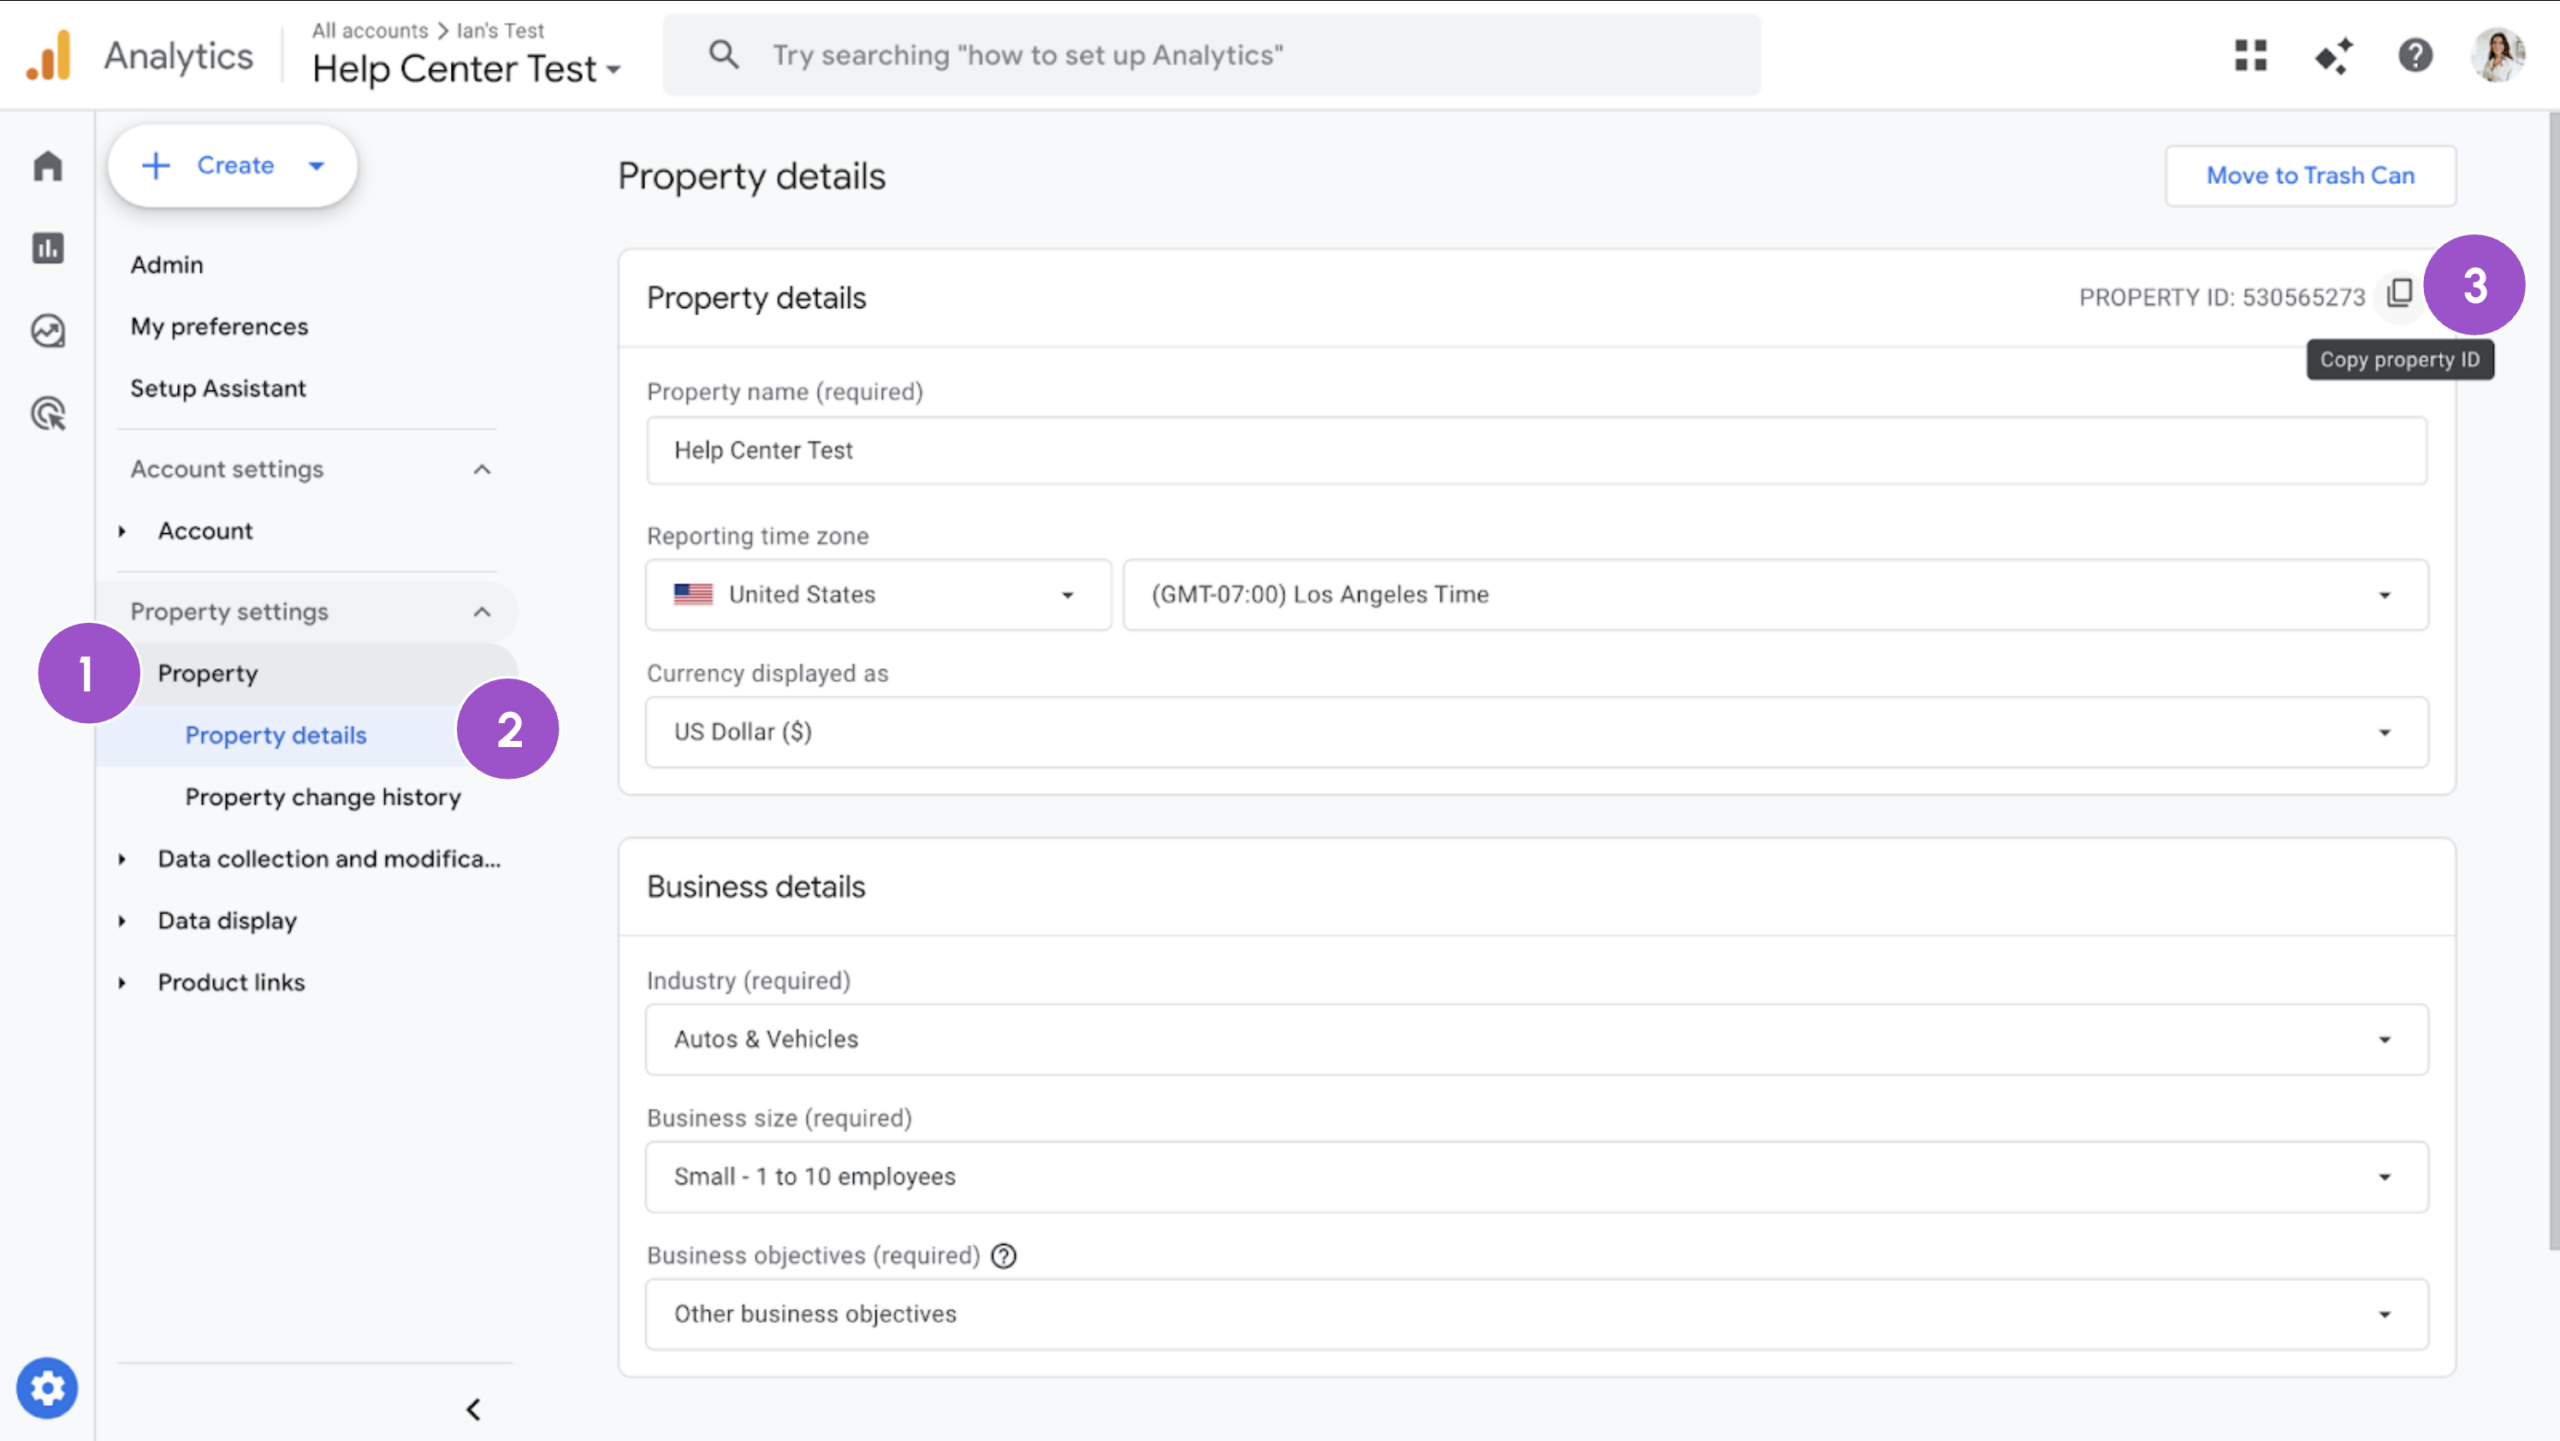2560x1441 pixels.
Task: Open Setup Assistant
Action: (218, 388)
